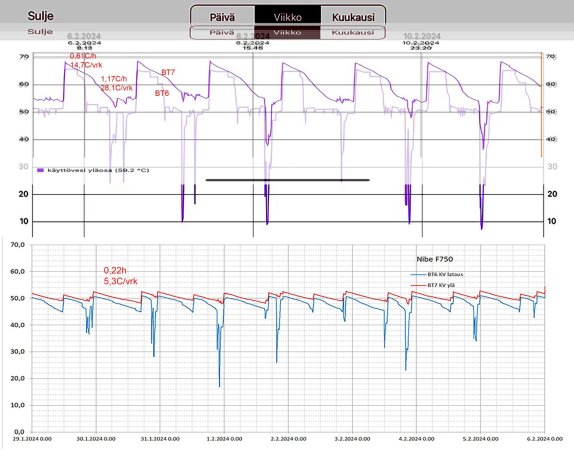
Task: Click the smaller faded Sulje label below the top bar
Action: pyautogui.click(x=40, y=31)
